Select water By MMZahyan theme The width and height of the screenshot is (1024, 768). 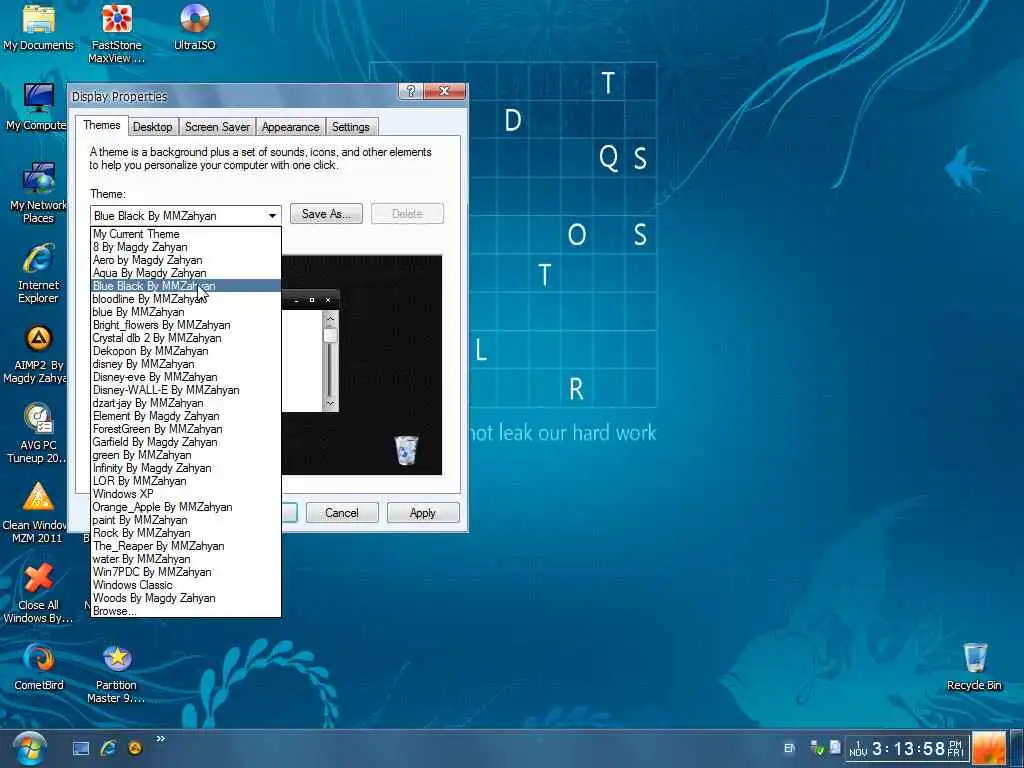185,559
